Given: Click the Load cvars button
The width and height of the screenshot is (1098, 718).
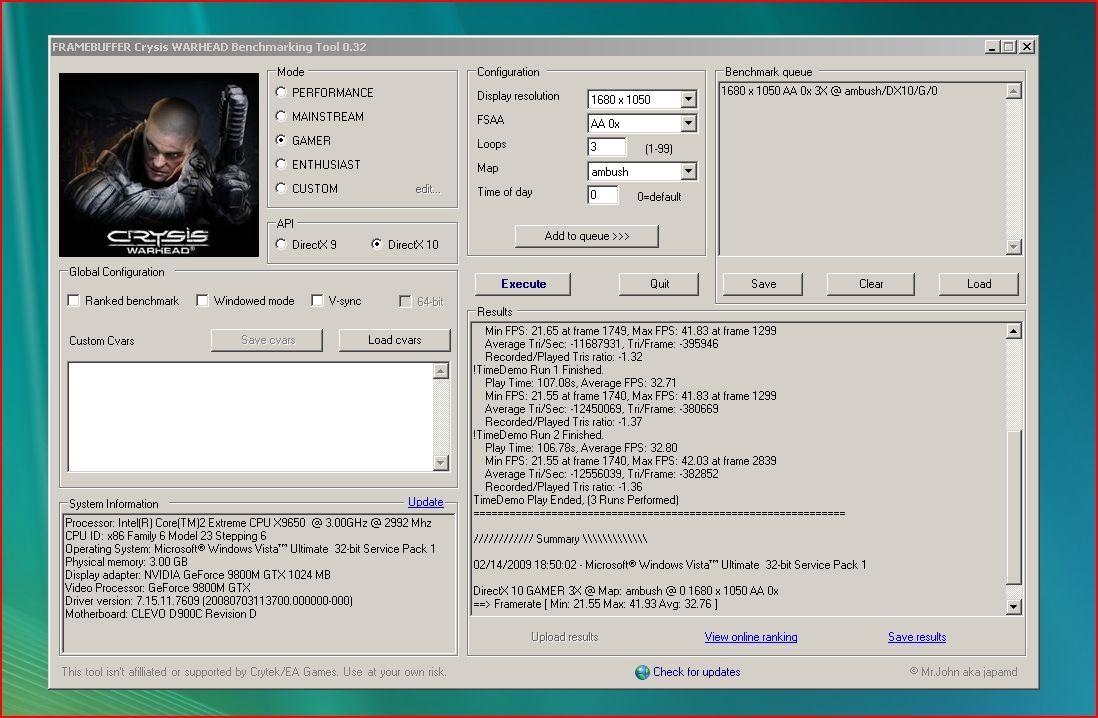Looking at the screenshot, I should click(395, 340).
